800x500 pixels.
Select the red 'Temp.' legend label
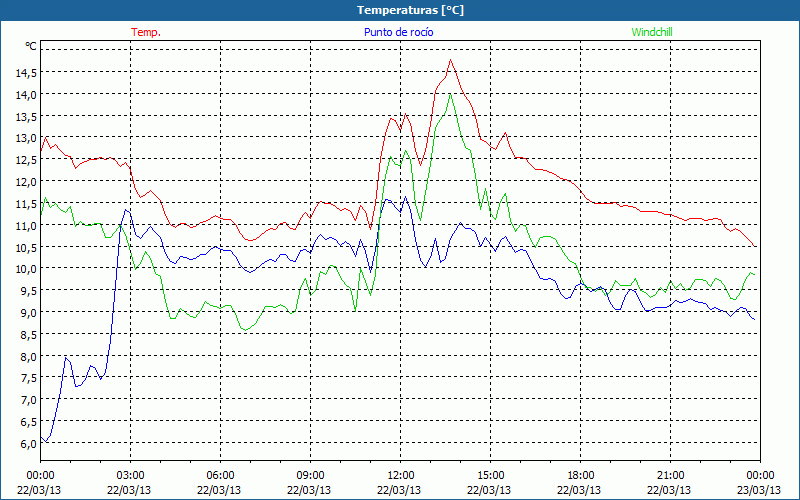[x=146, y=32]
